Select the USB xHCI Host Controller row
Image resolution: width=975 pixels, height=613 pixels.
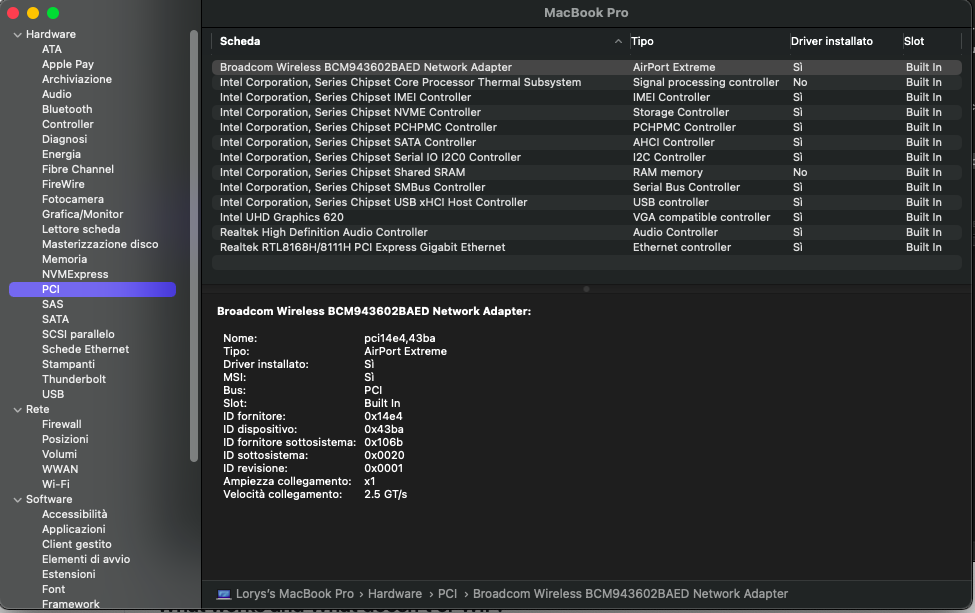tap(586, 202)
